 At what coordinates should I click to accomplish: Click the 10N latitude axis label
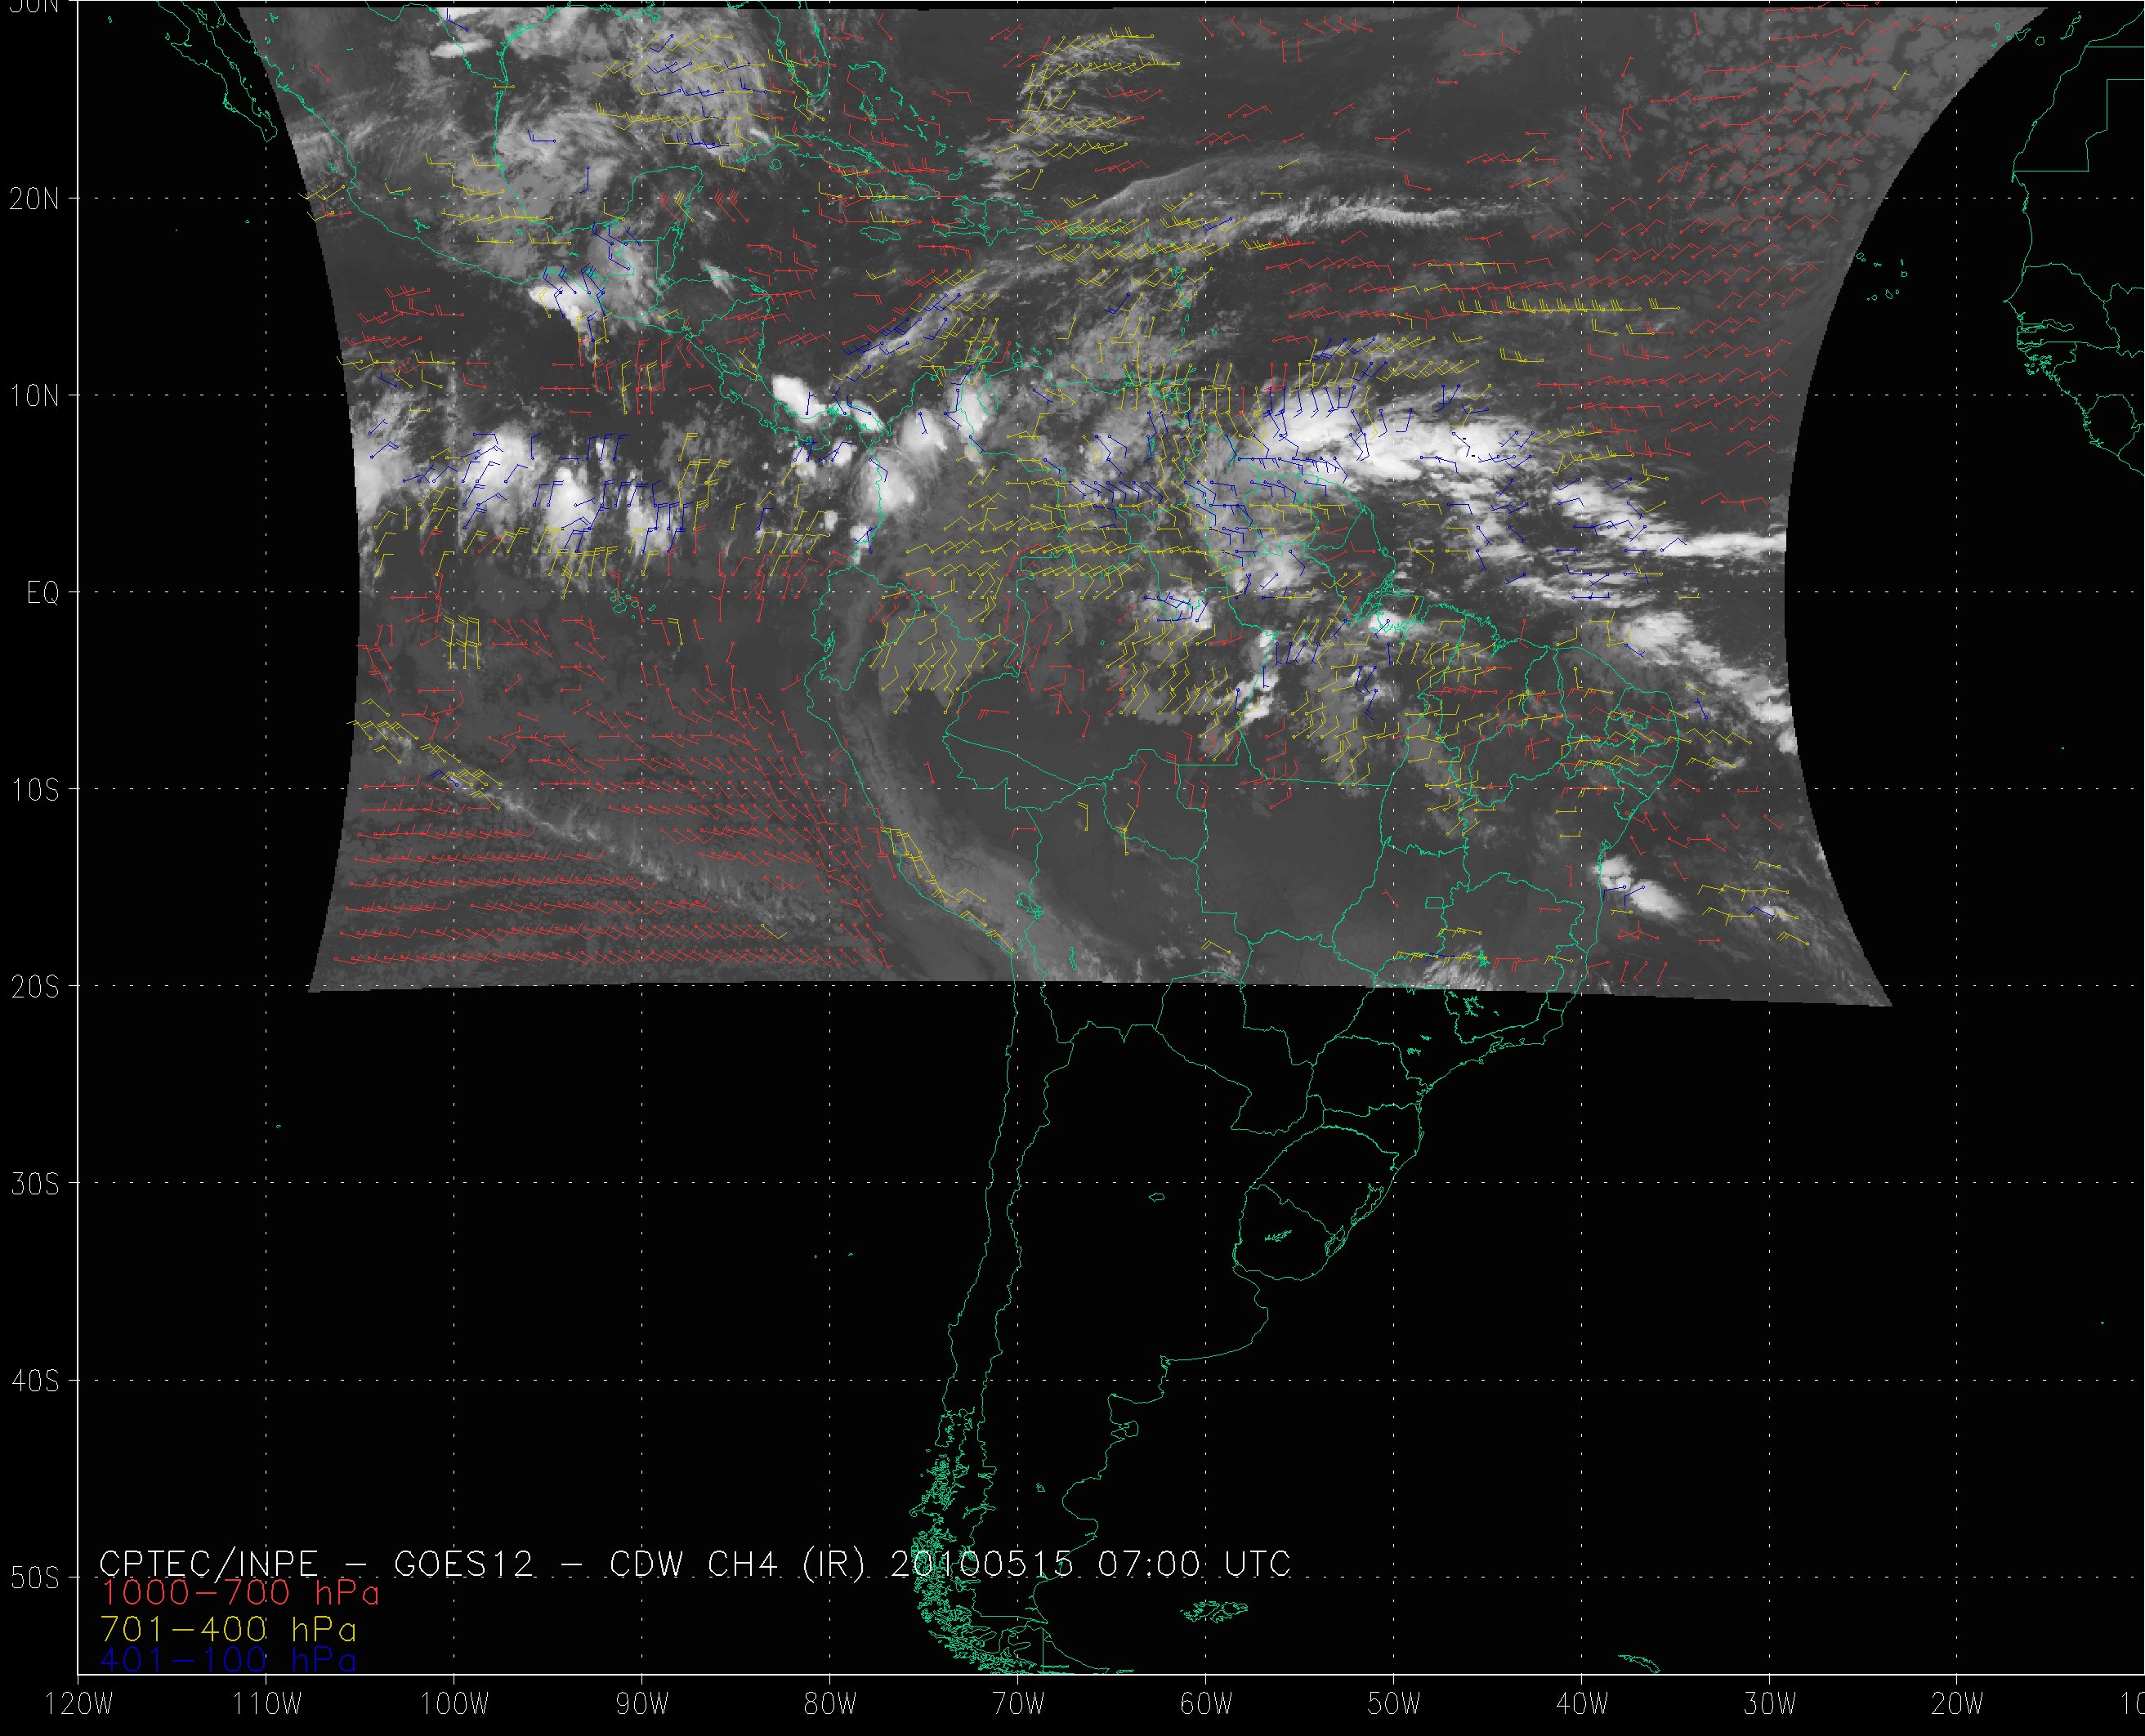(35, 396)
